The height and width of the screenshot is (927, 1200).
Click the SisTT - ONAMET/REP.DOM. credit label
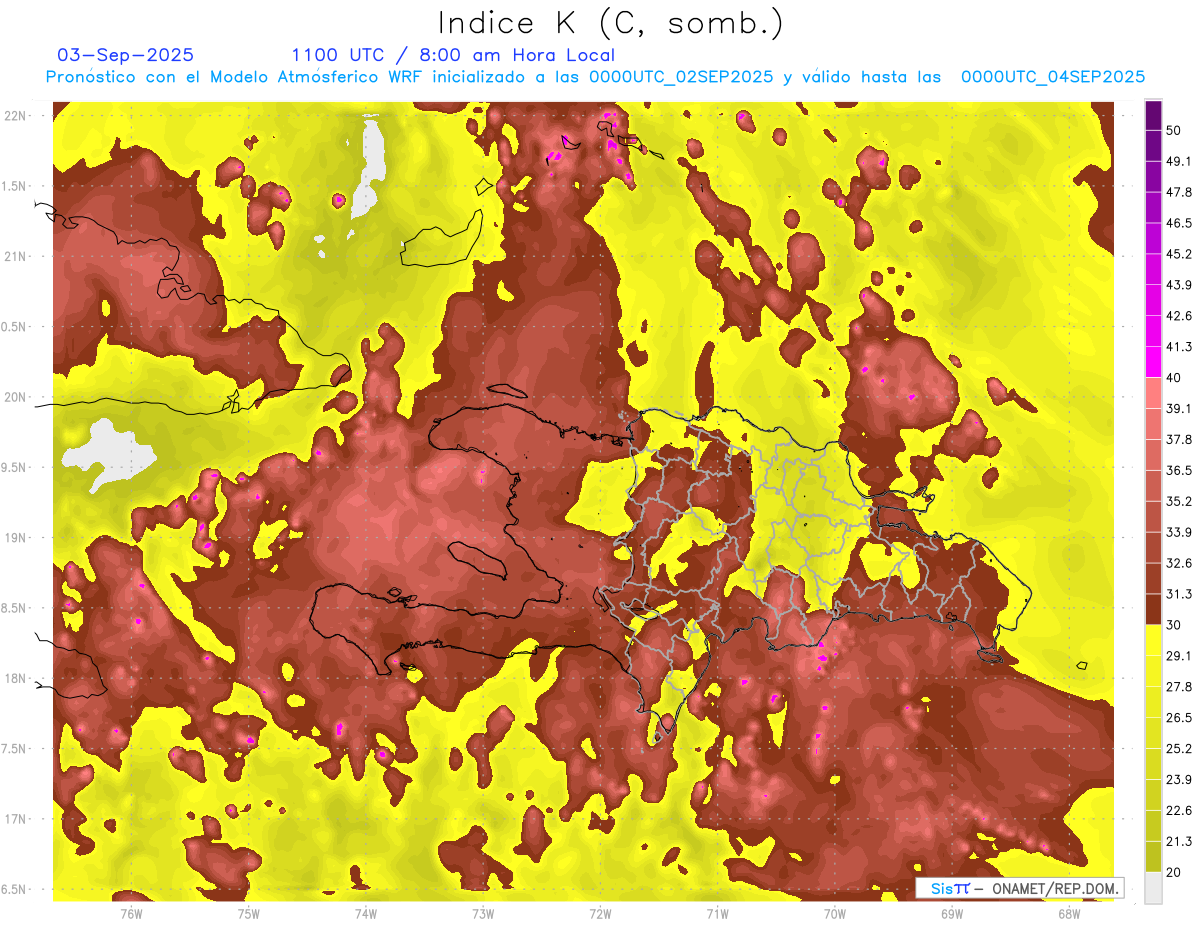click(x=1019, y=888)
